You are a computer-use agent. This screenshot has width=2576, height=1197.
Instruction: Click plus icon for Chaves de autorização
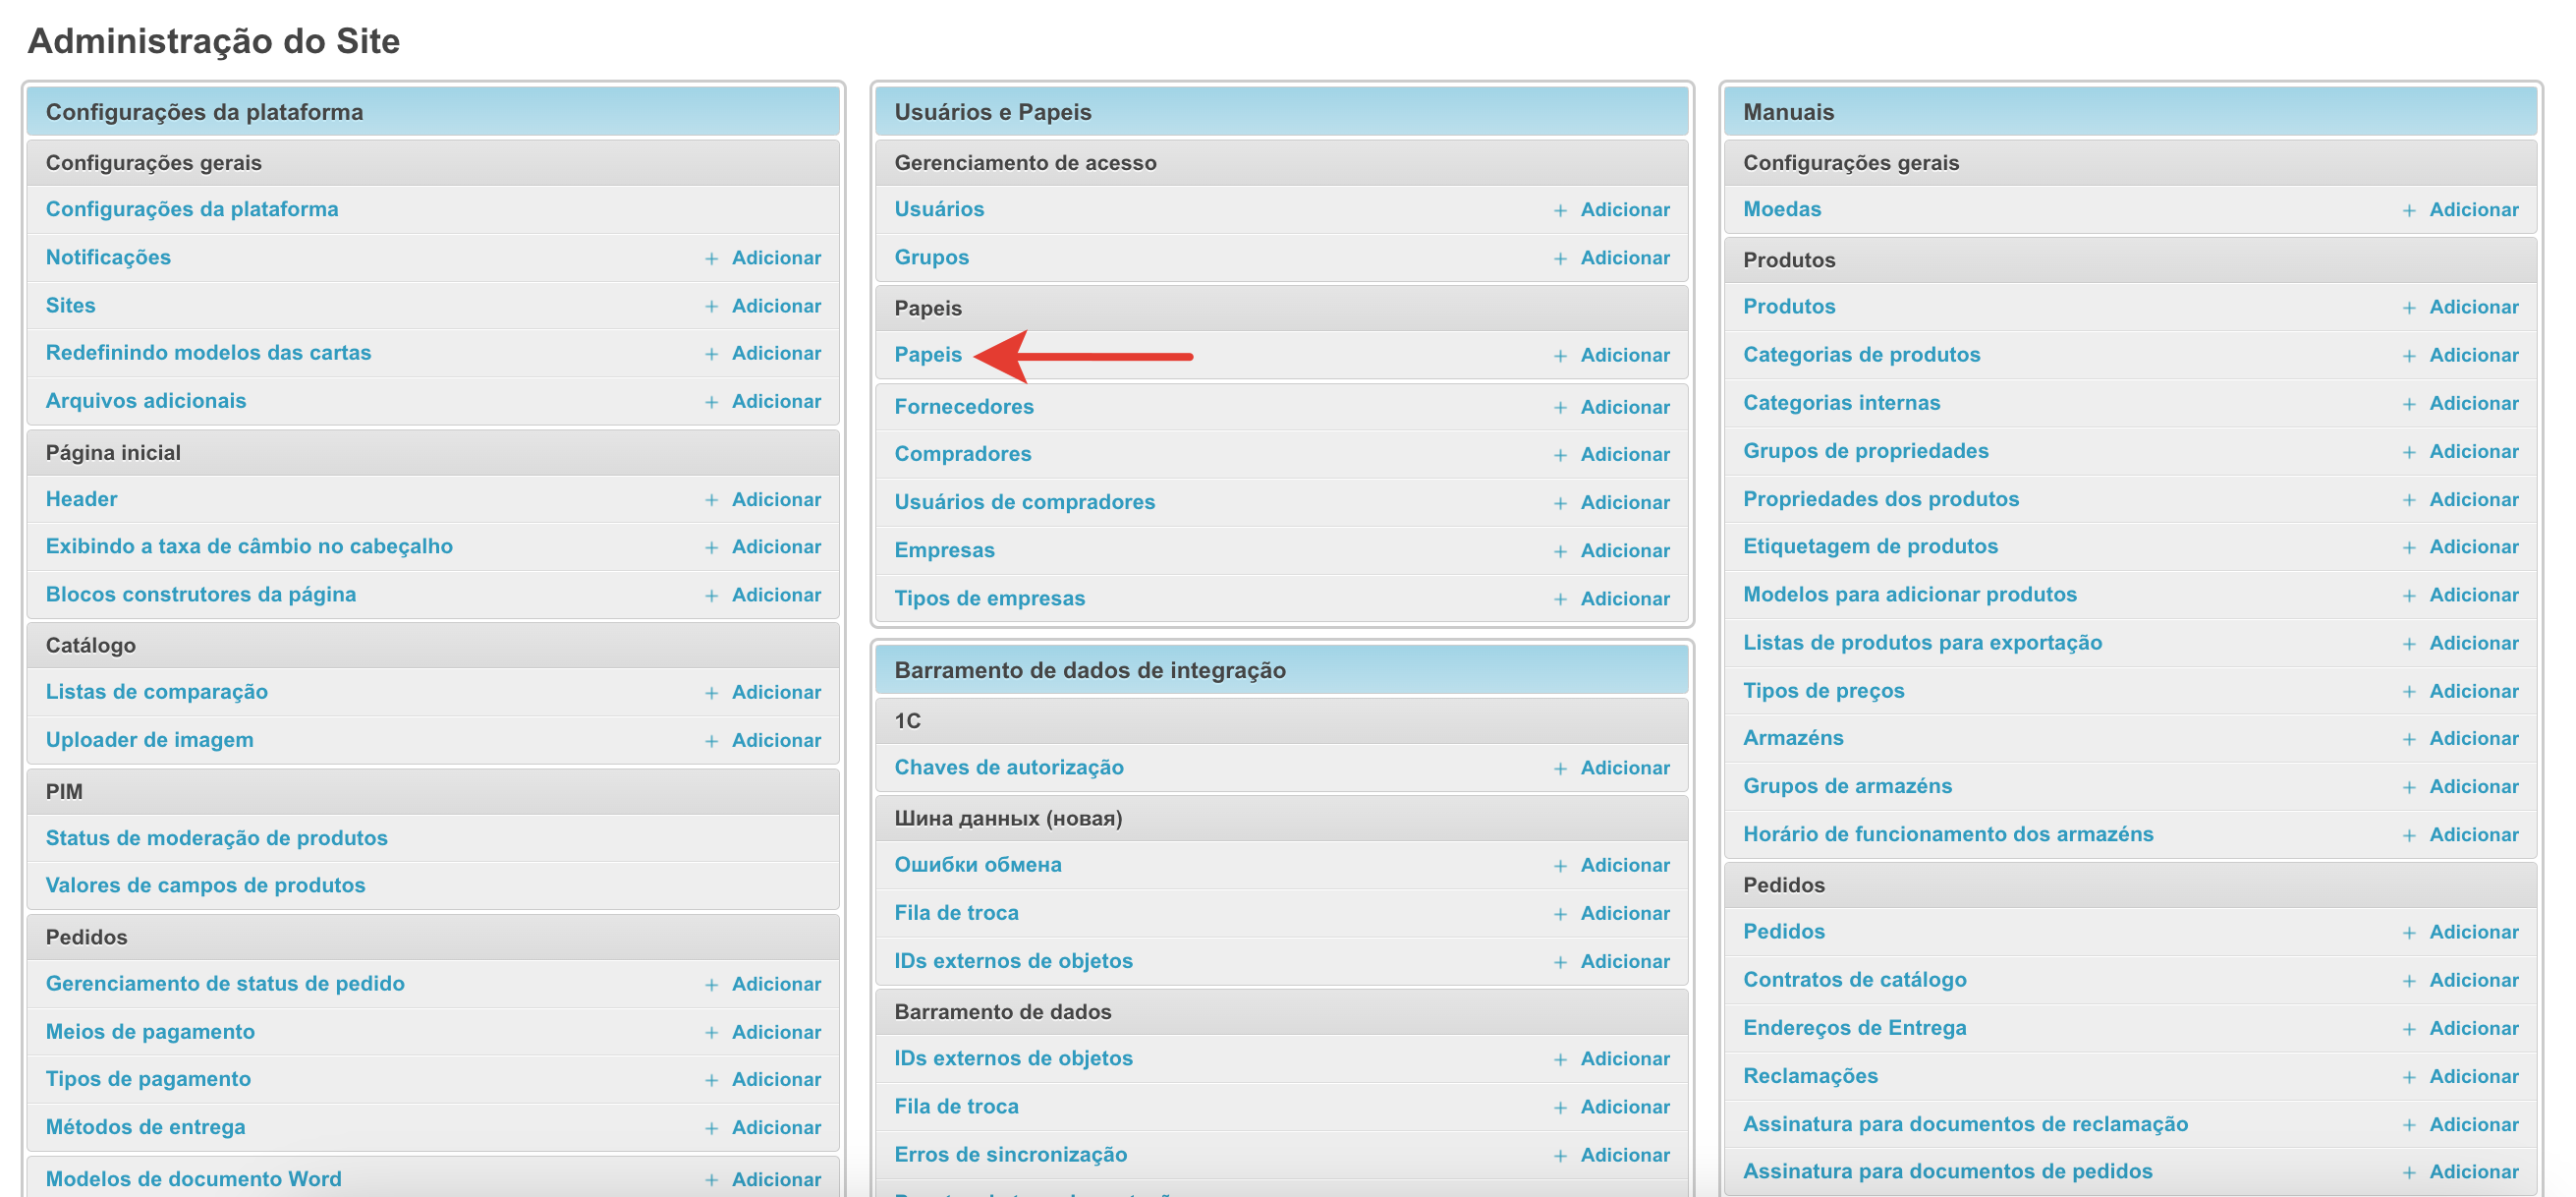click(x=1559, y=768)
